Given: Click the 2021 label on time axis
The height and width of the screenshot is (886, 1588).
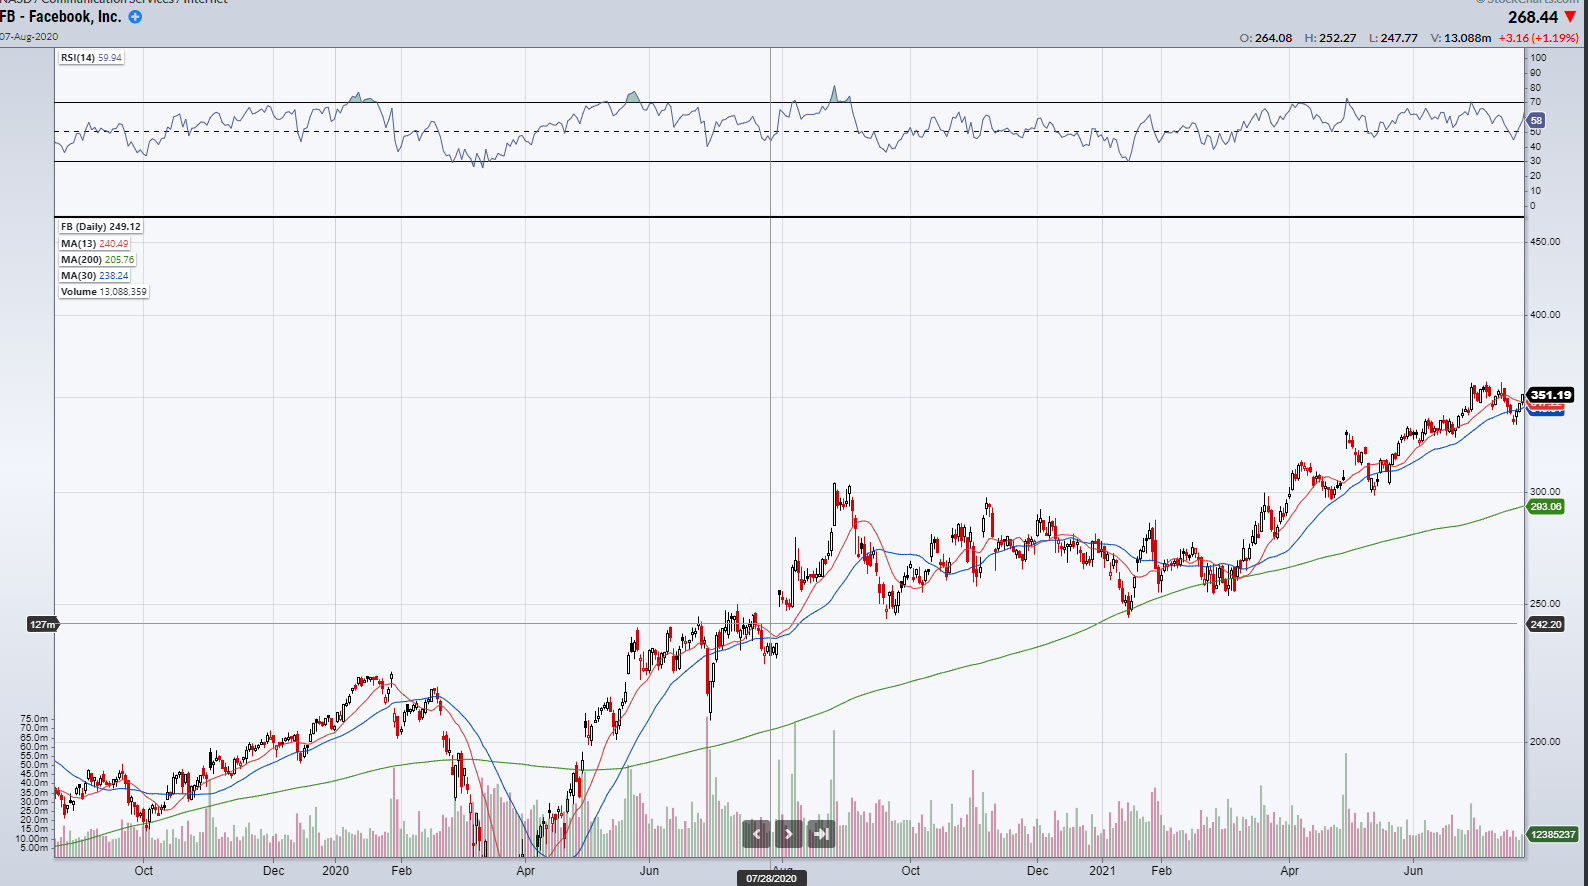Looking at the screenshot, I should pos(1102,871).
